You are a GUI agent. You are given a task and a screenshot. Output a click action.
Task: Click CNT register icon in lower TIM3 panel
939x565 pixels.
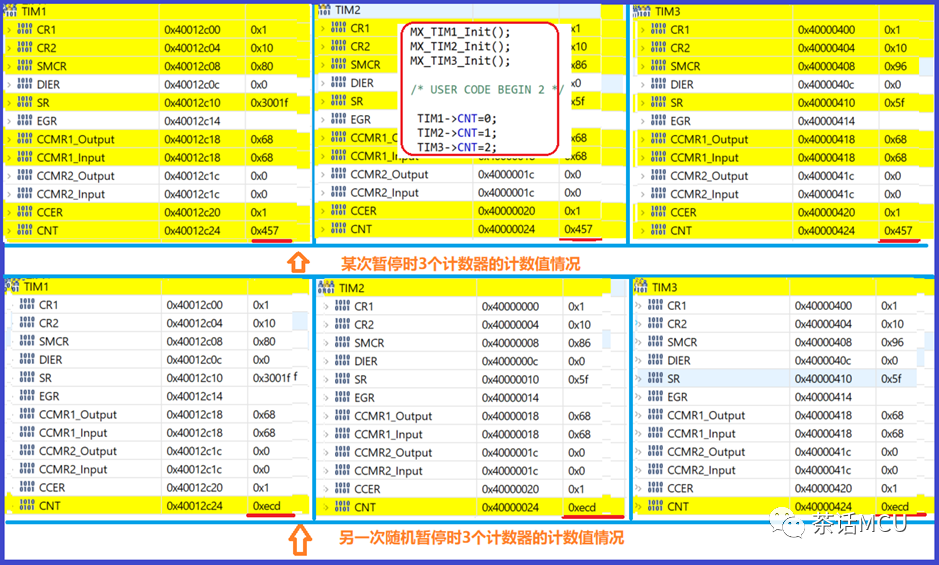tap(655, 506)
